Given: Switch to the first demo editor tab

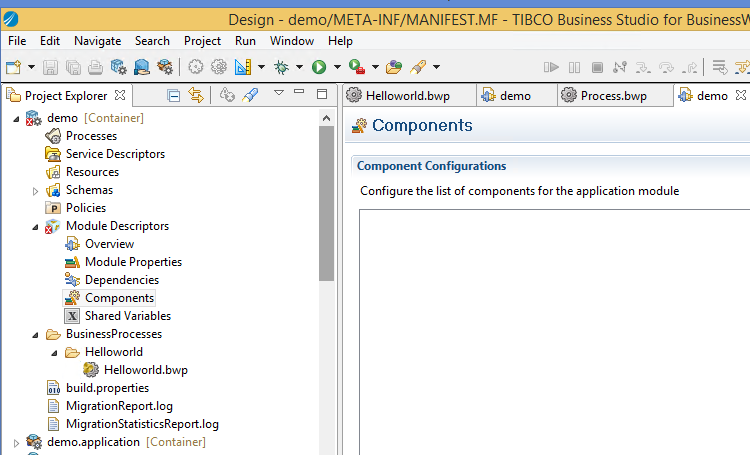Looking at the screenshot, I should (x=515, y=96).
